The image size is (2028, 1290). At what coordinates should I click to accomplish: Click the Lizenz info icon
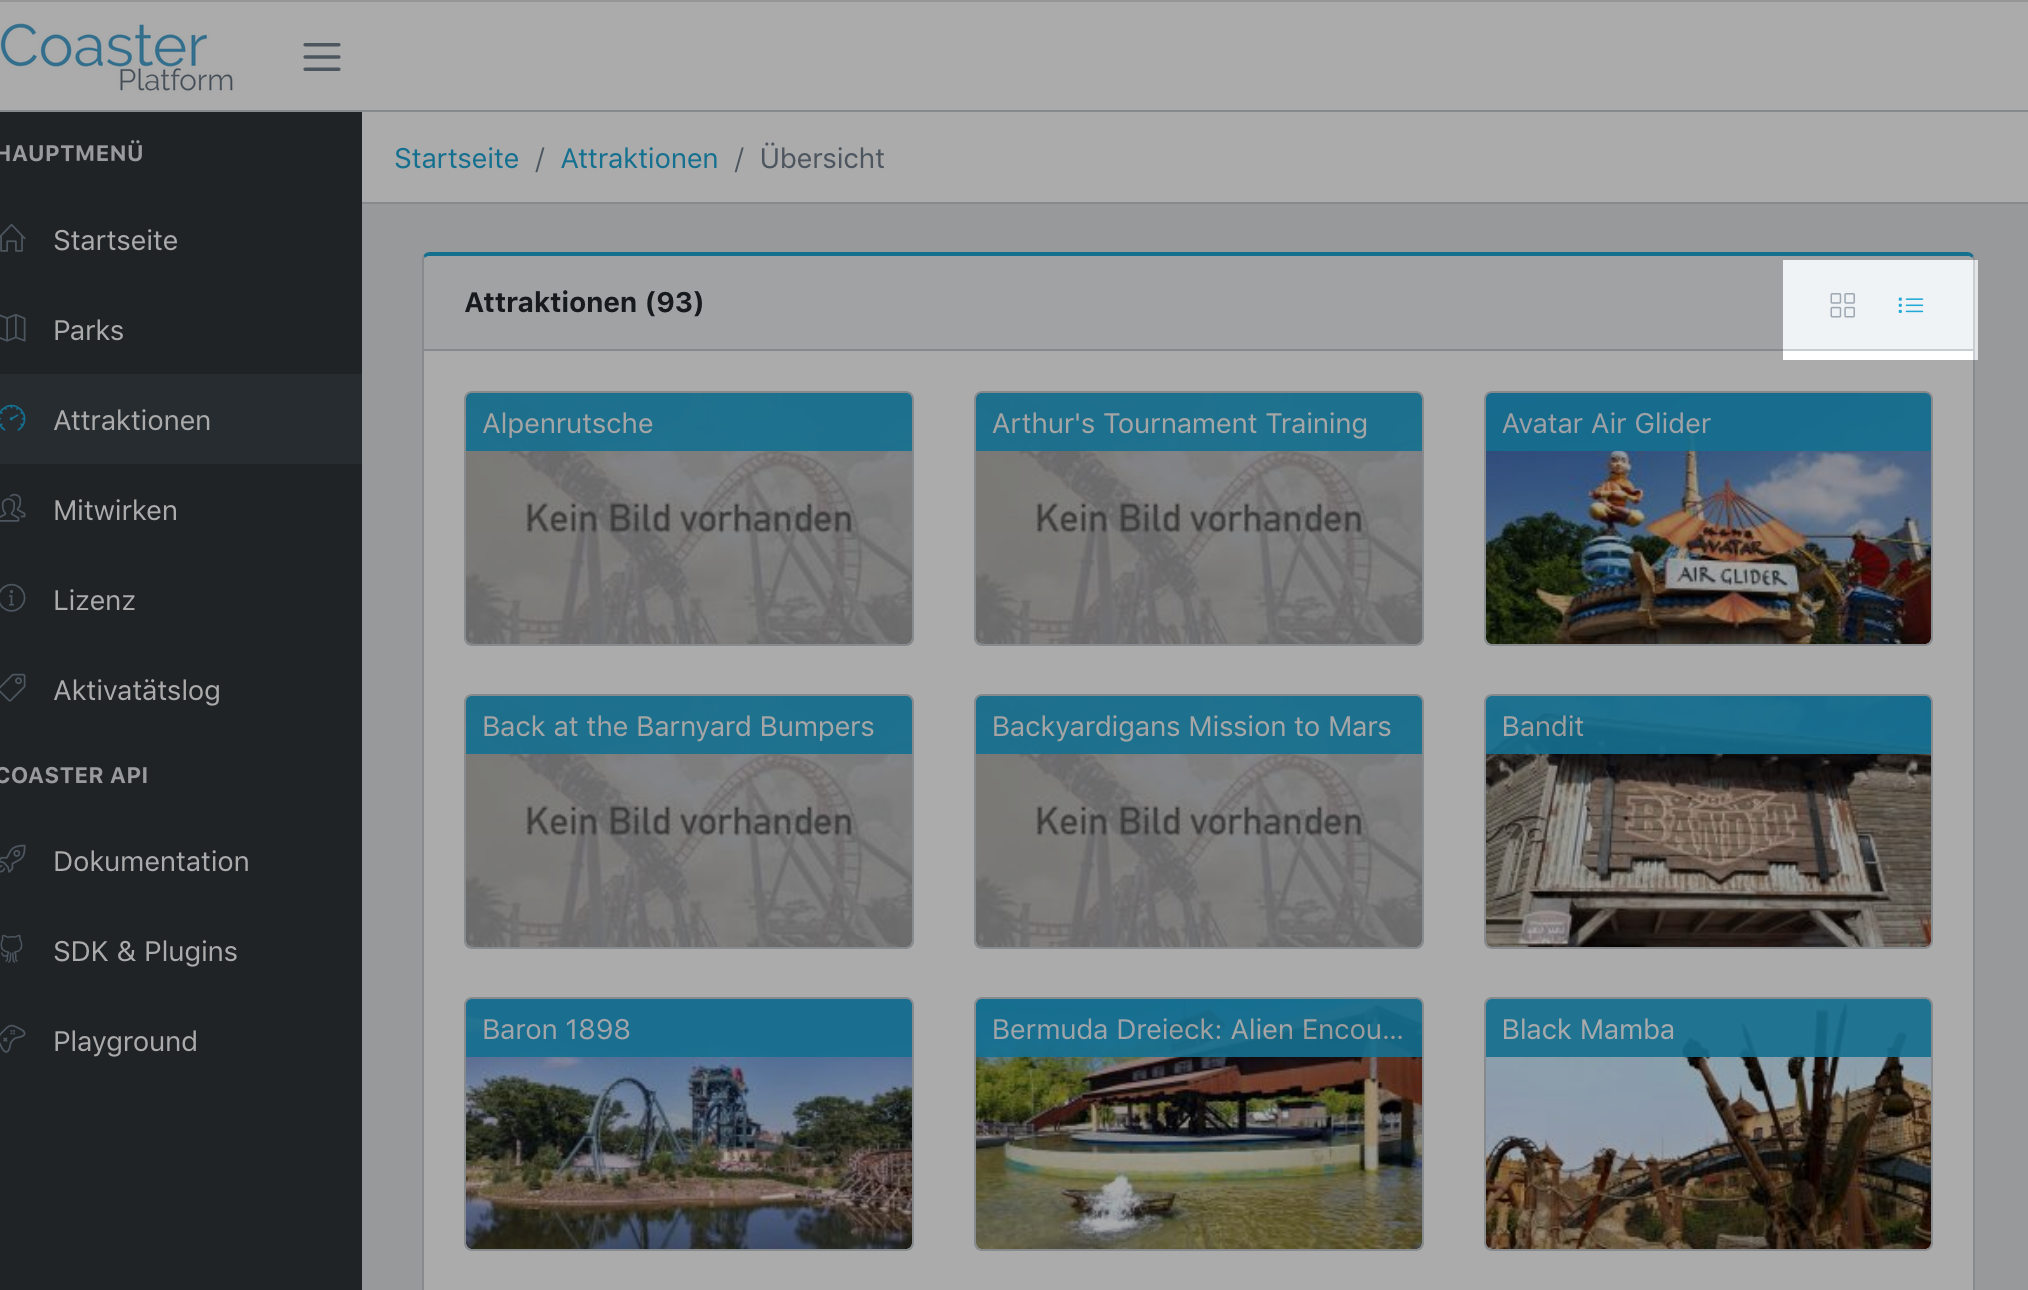point(12,599)
